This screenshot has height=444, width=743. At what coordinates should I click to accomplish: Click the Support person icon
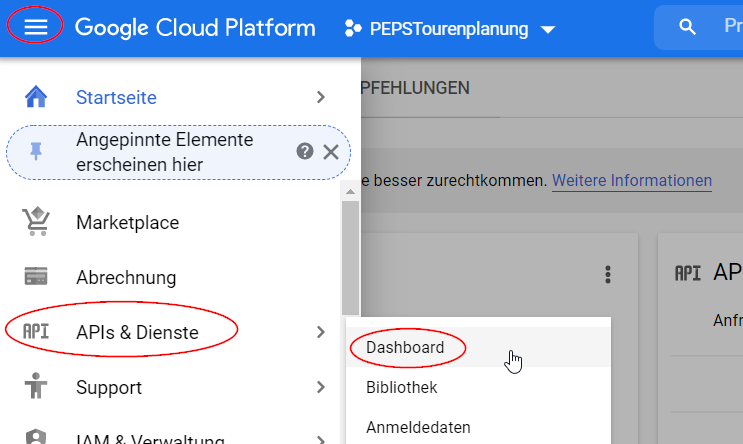(36, 387)
